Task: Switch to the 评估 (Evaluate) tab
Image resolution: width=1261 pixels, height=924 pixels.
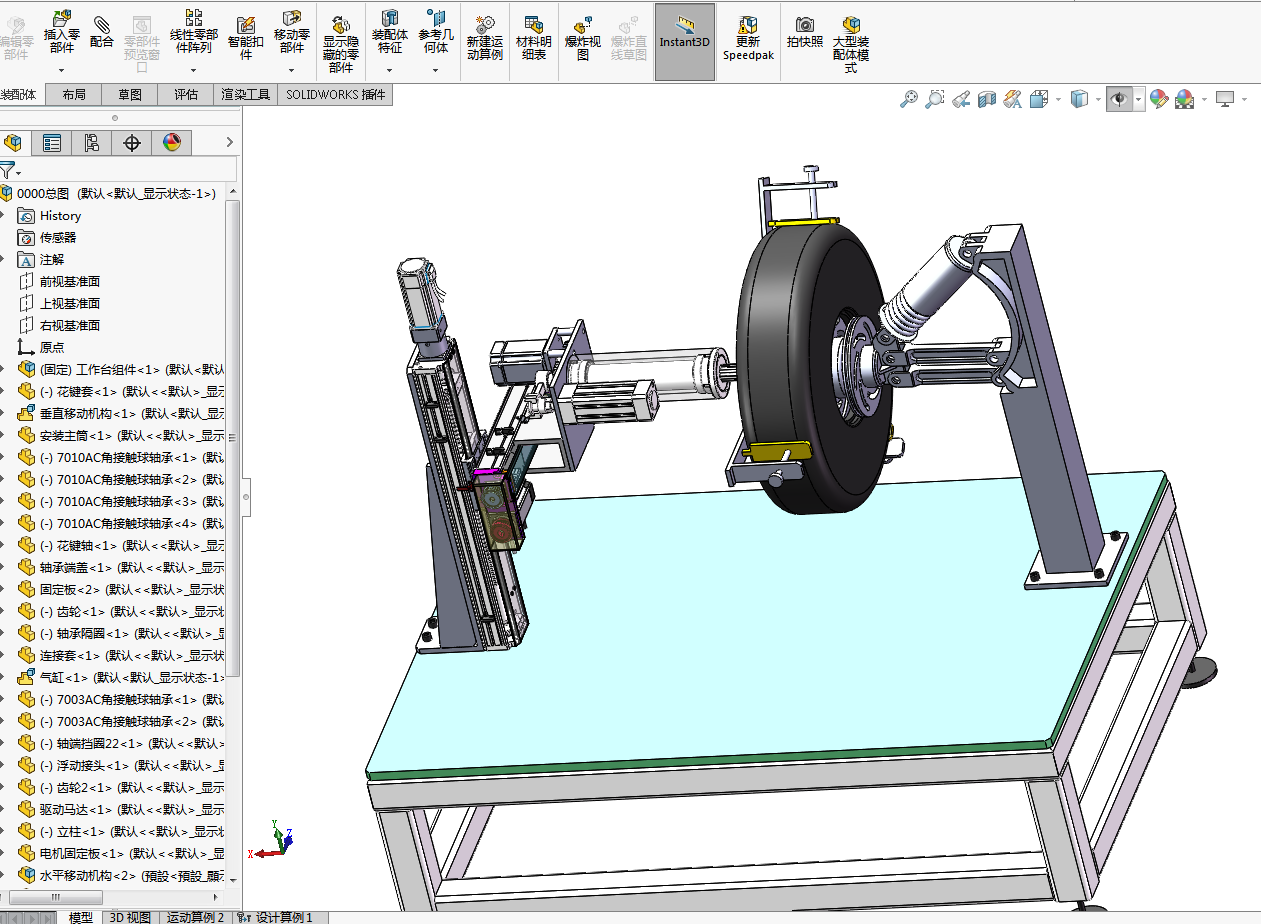Action: [186, 95]
